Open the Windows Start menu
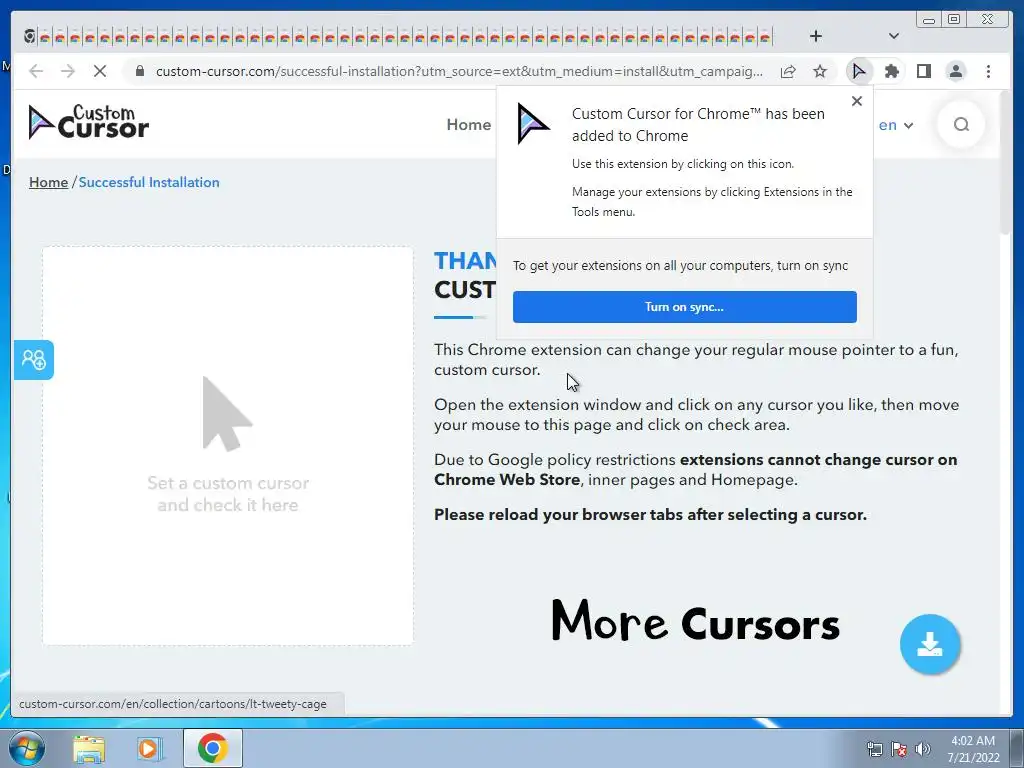1024x768 pixels. click(x=27, y=748)
